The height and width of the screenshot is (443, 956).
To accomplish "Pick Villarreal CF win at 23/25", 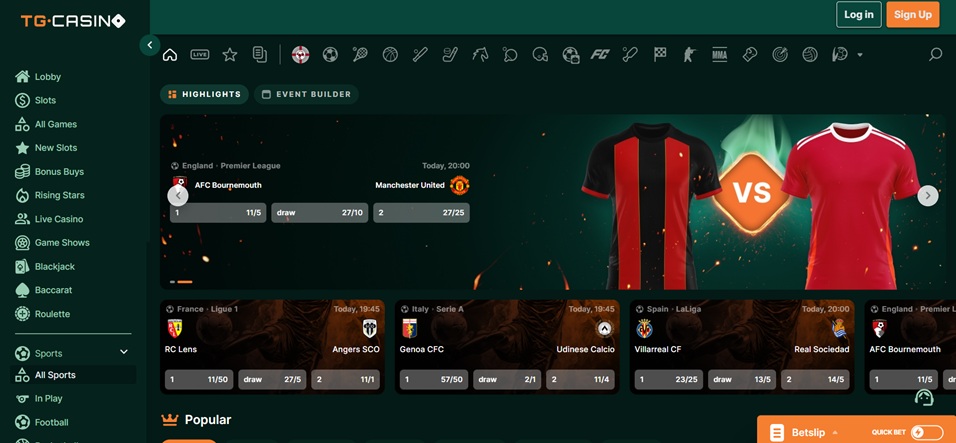I will pos(669,380).
